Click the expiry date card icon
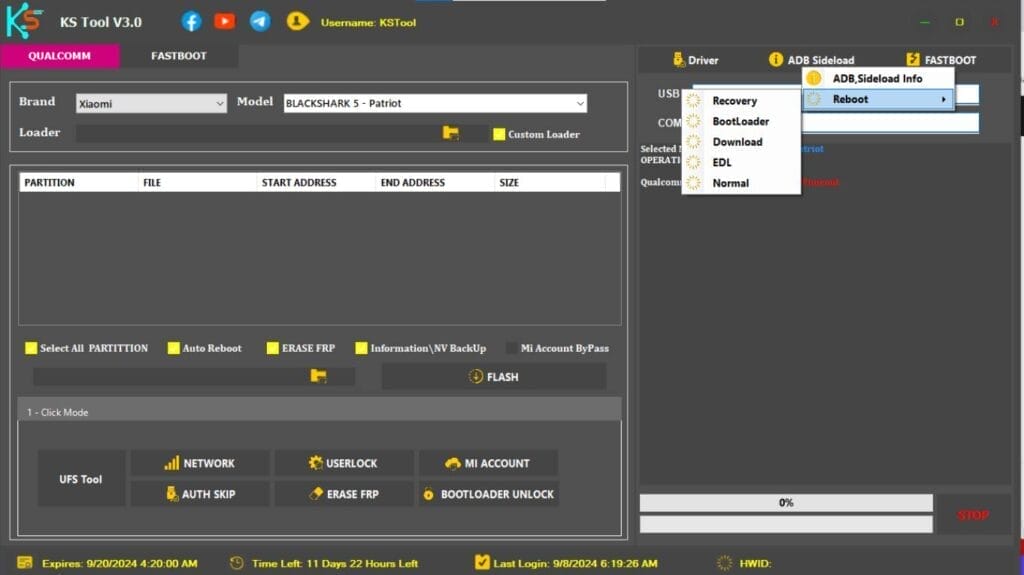This screenshot has height=575, width=1024. [x=25, y=563]
